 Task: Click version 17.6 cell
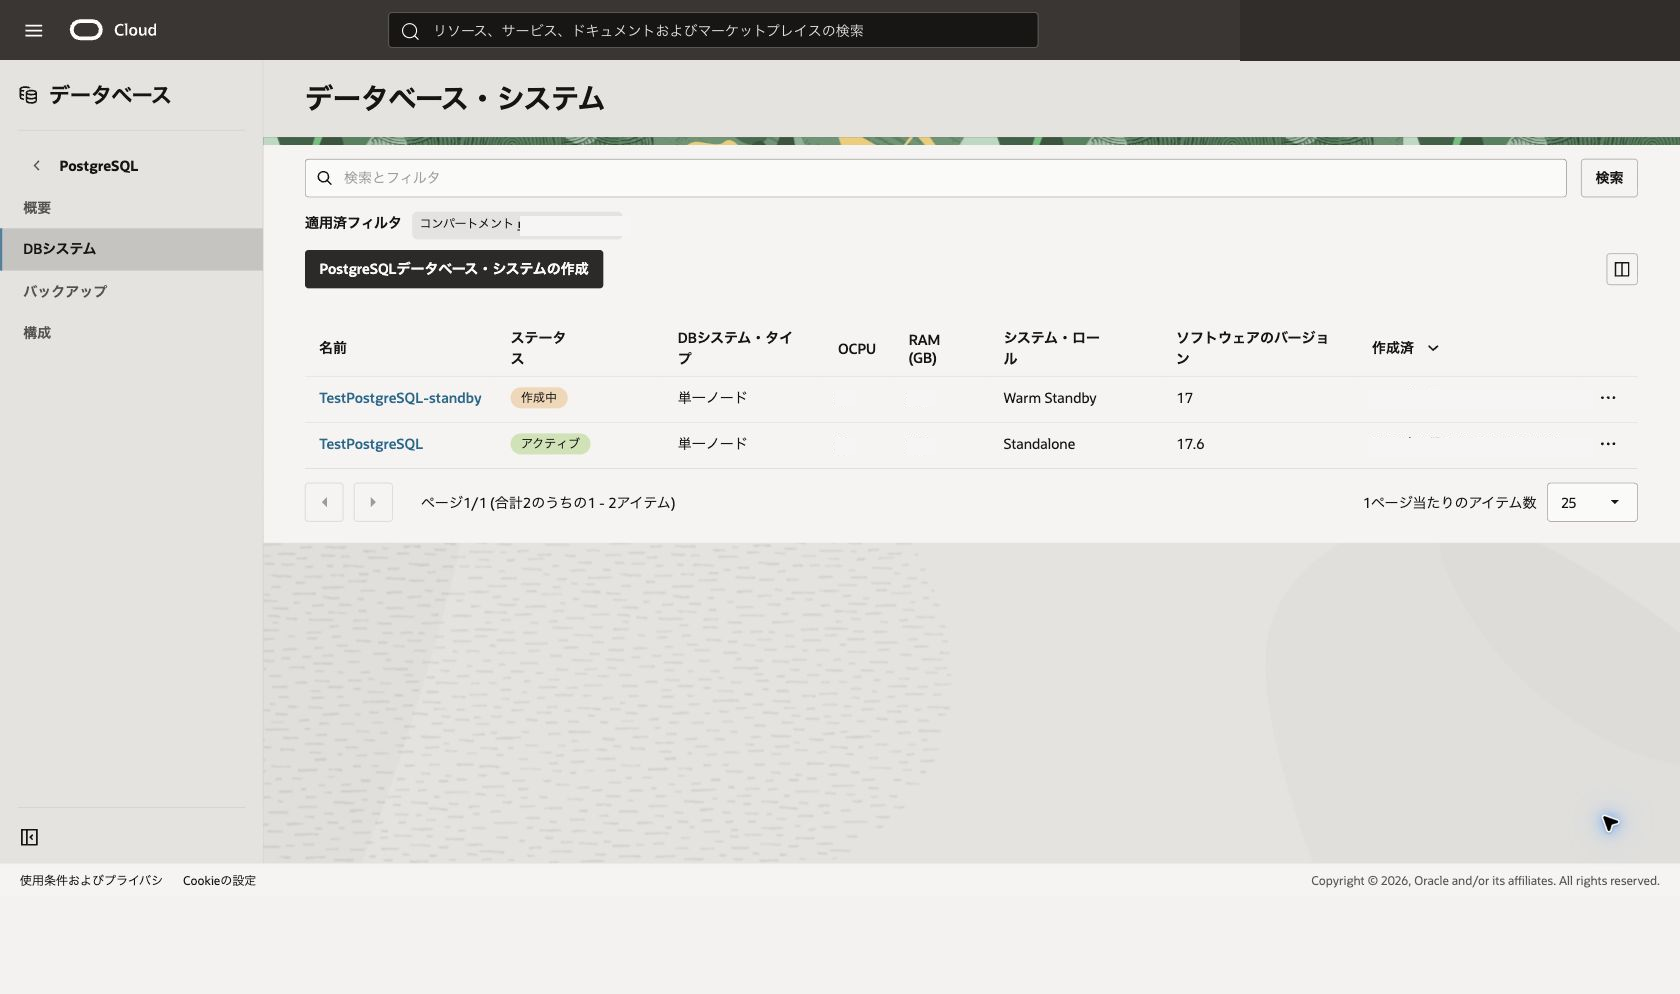(x=1190, y=444)
